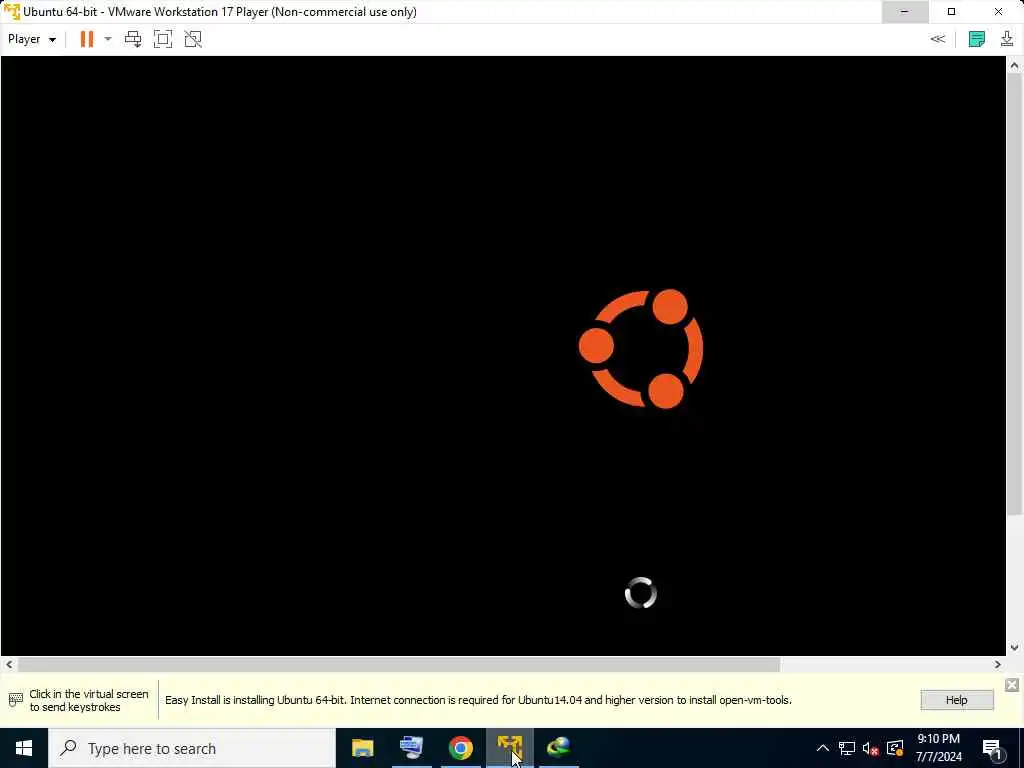Open the Action Center notifications icon
Image resolution: width=1024 pixels, height=768 pixels.
[992, 748]
